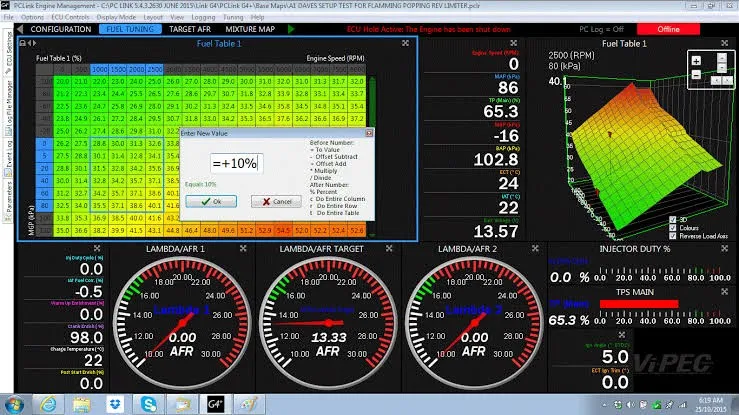Open Dropbox from the taskbar
This screenshot has width=739, height=415.
point(115,404)
